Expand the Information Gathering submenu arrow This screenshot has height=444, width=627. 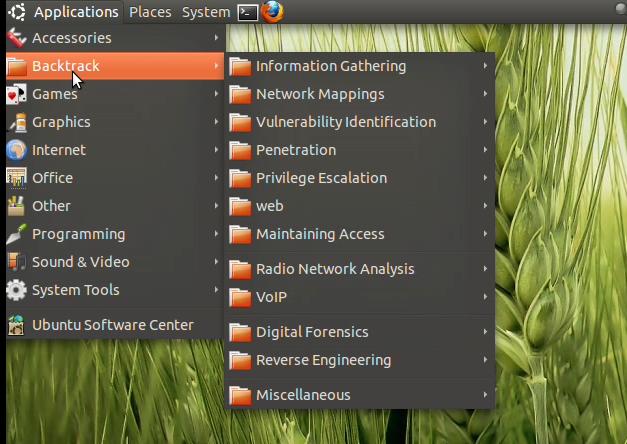(485, 66)
